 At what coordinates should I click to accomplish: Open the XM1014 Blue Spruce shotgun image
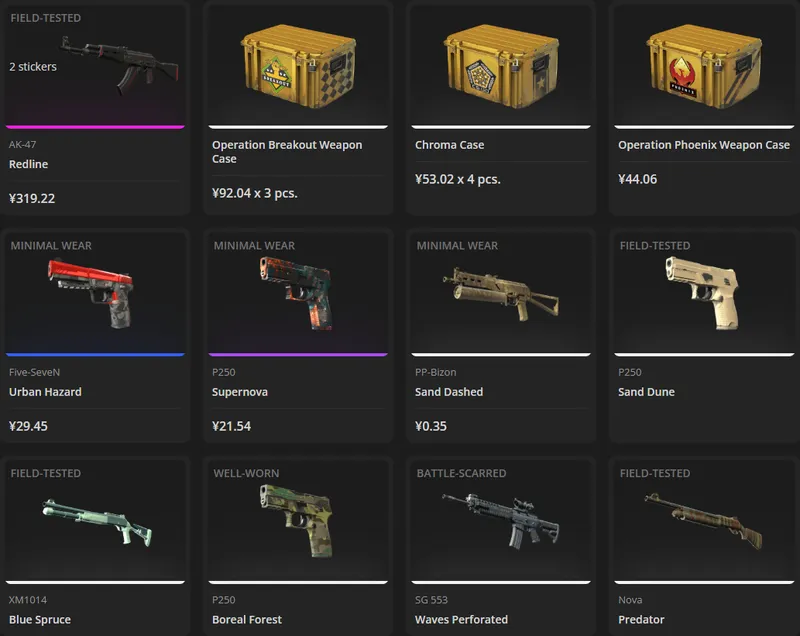pyautogui.click(x=97, y=522)
